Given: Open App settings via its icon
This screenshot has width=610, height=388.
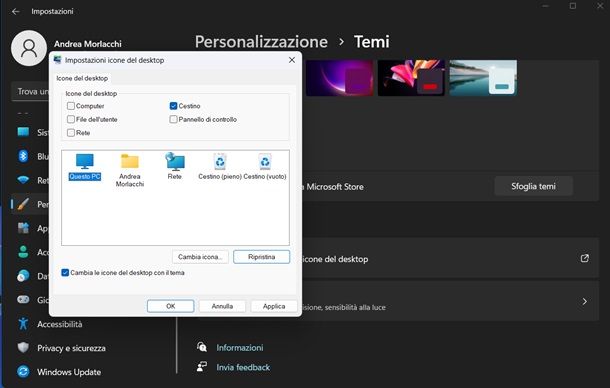Looking at the screenshot, I should (23, 228).
